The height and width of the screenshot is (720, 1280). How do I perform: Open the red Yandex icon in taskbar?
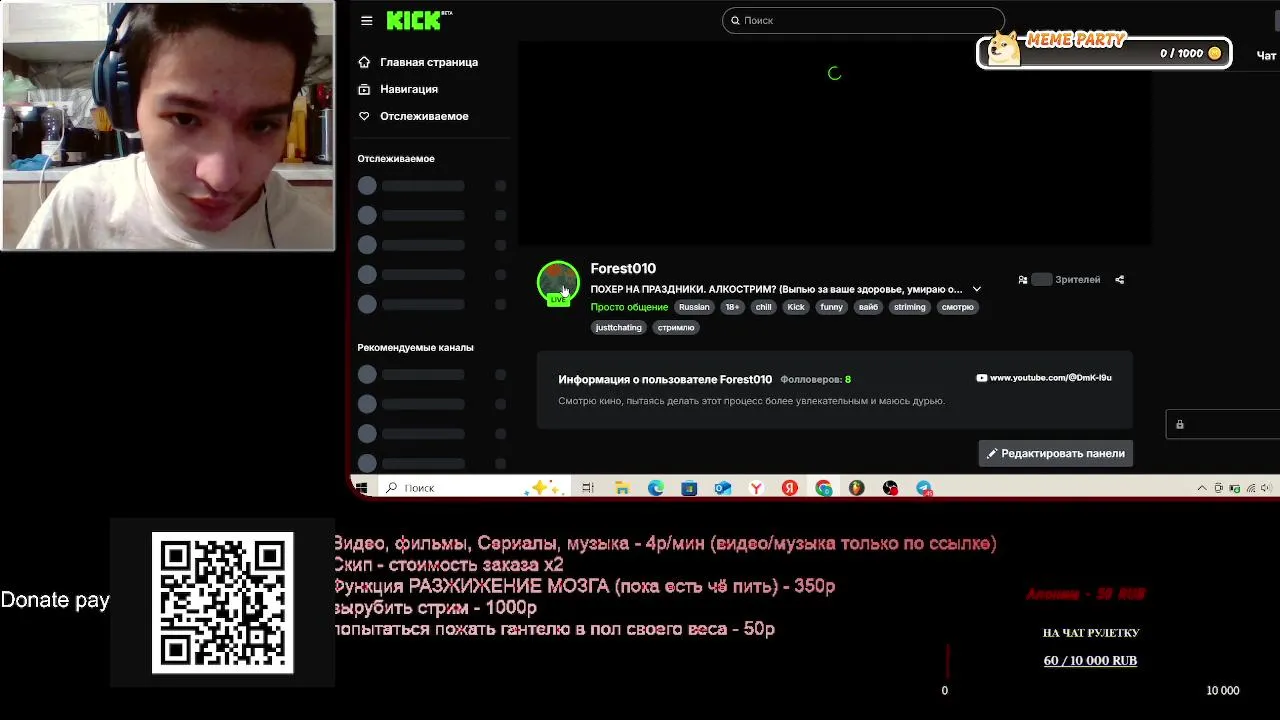pyautogui.click(x=790, y=487)
